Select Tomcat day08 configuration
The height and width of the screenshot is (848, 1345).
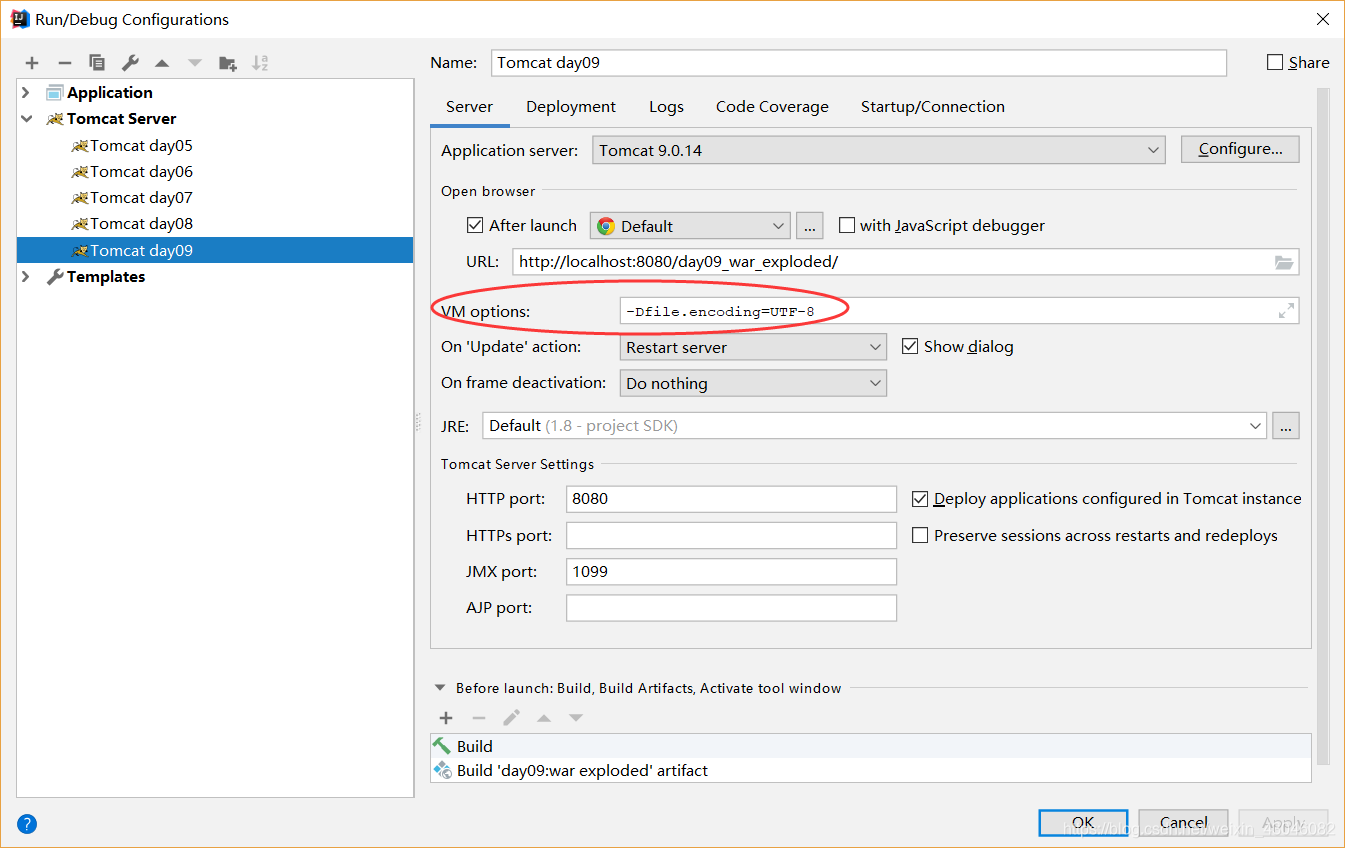click(x=215, y=223)
